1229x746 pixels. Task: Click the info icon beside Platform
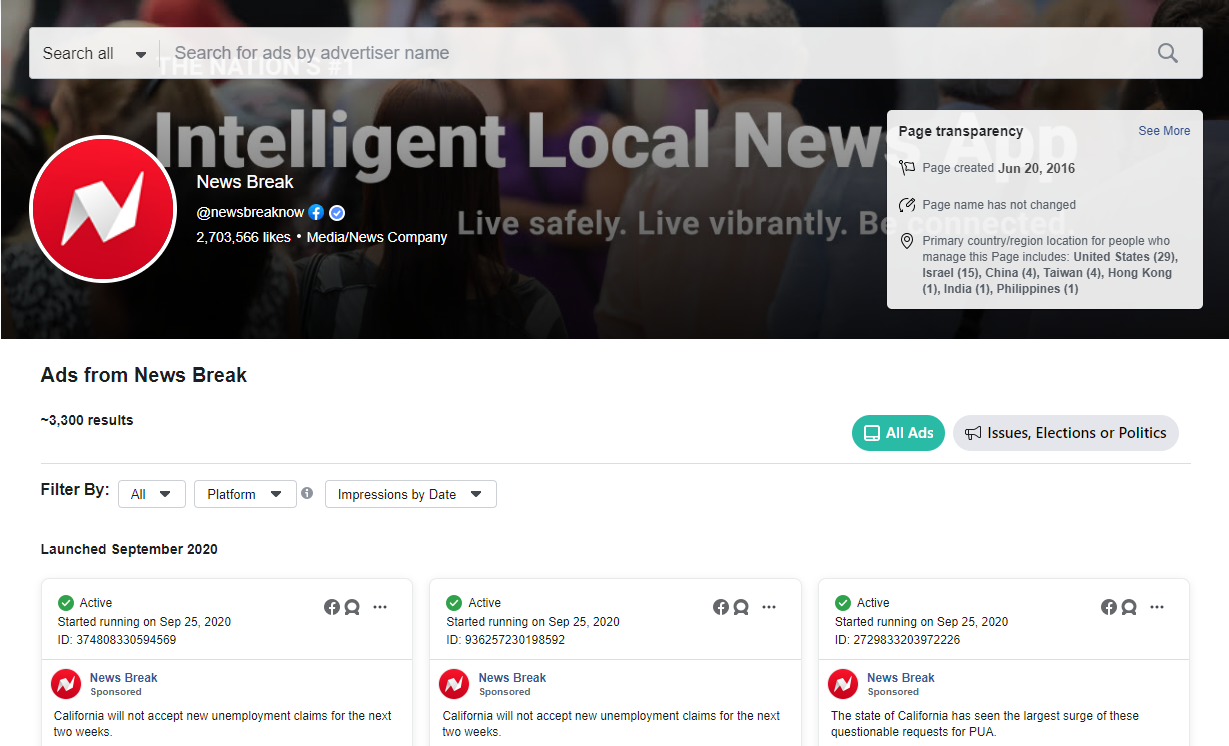pos(307,493)
